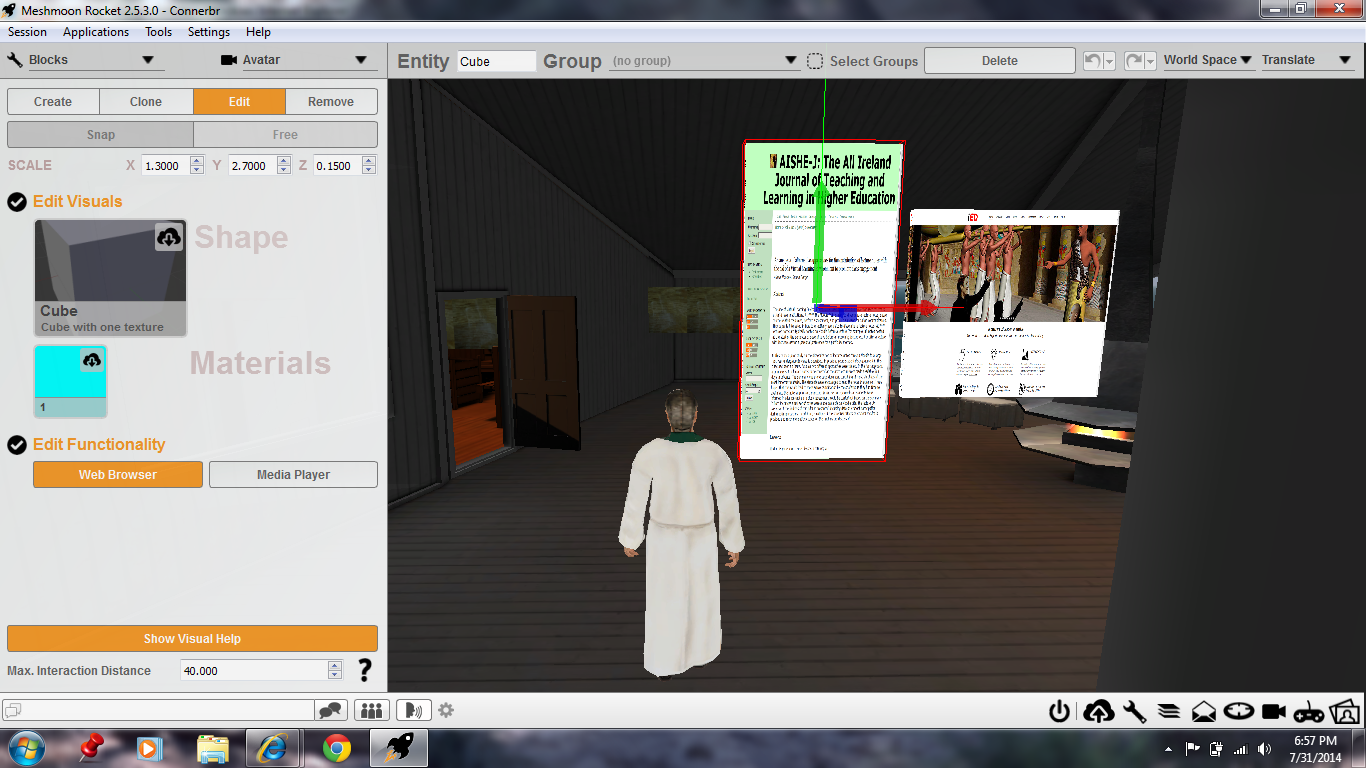
Task: Expand the redo history dropdown arrow
Action: tap(1150, 61)
